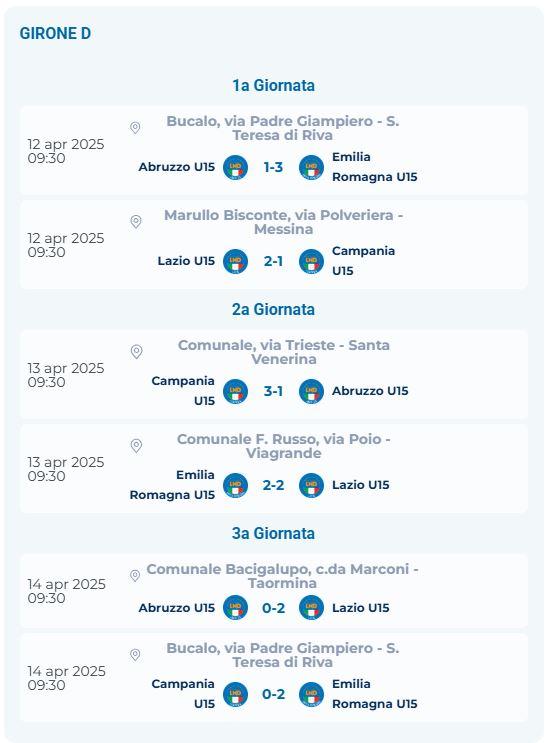Click Campania U15 crest in the 3-1 match

point(235,391)
